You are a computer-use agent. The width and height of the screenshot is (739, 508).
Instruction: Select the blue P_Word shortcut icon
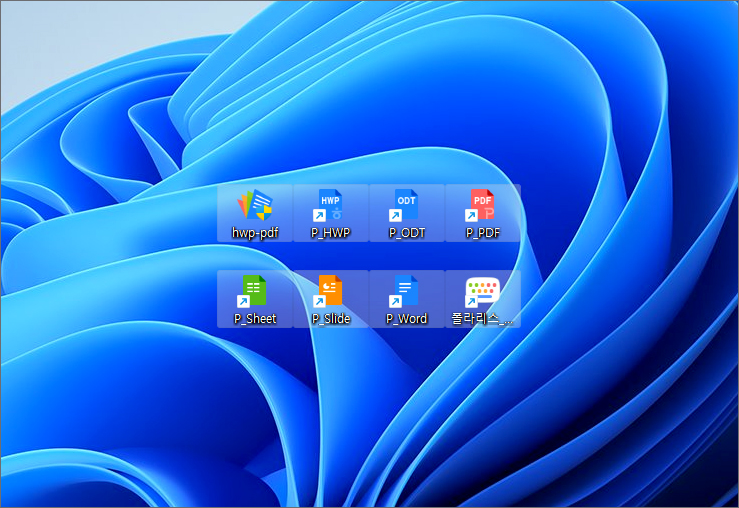tap(404, 291)
